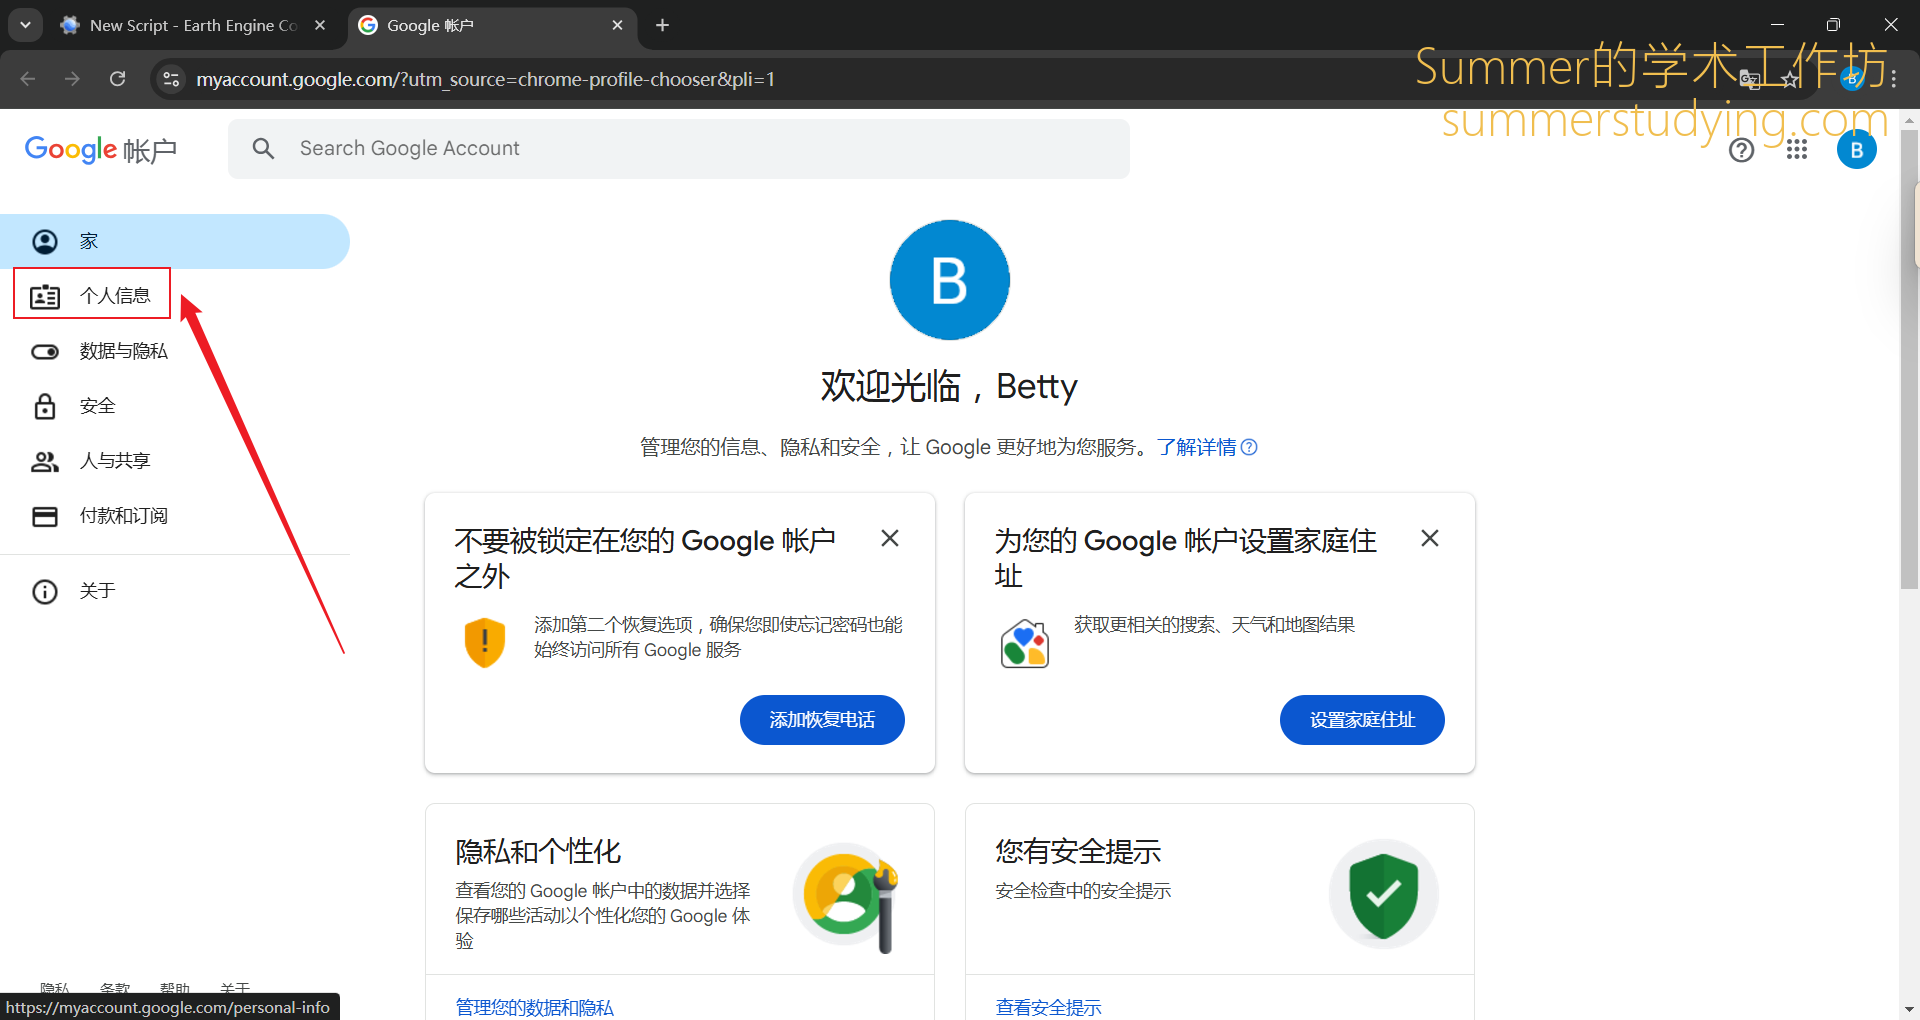Click the ID card icon beside 个人信息
The image size is (1920, 1020).
45,296
